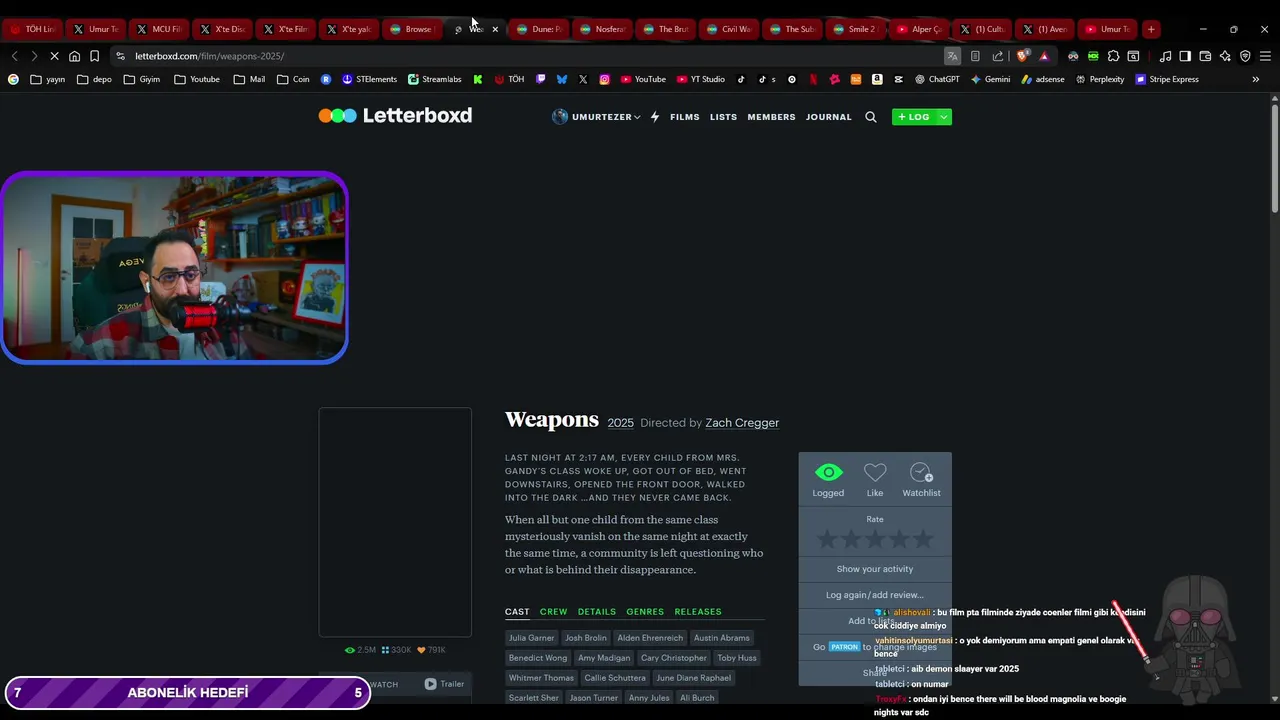Open cast member Benedict Wong
Image resolution: width=1280 pixels, height=720 pixels.
538,658
